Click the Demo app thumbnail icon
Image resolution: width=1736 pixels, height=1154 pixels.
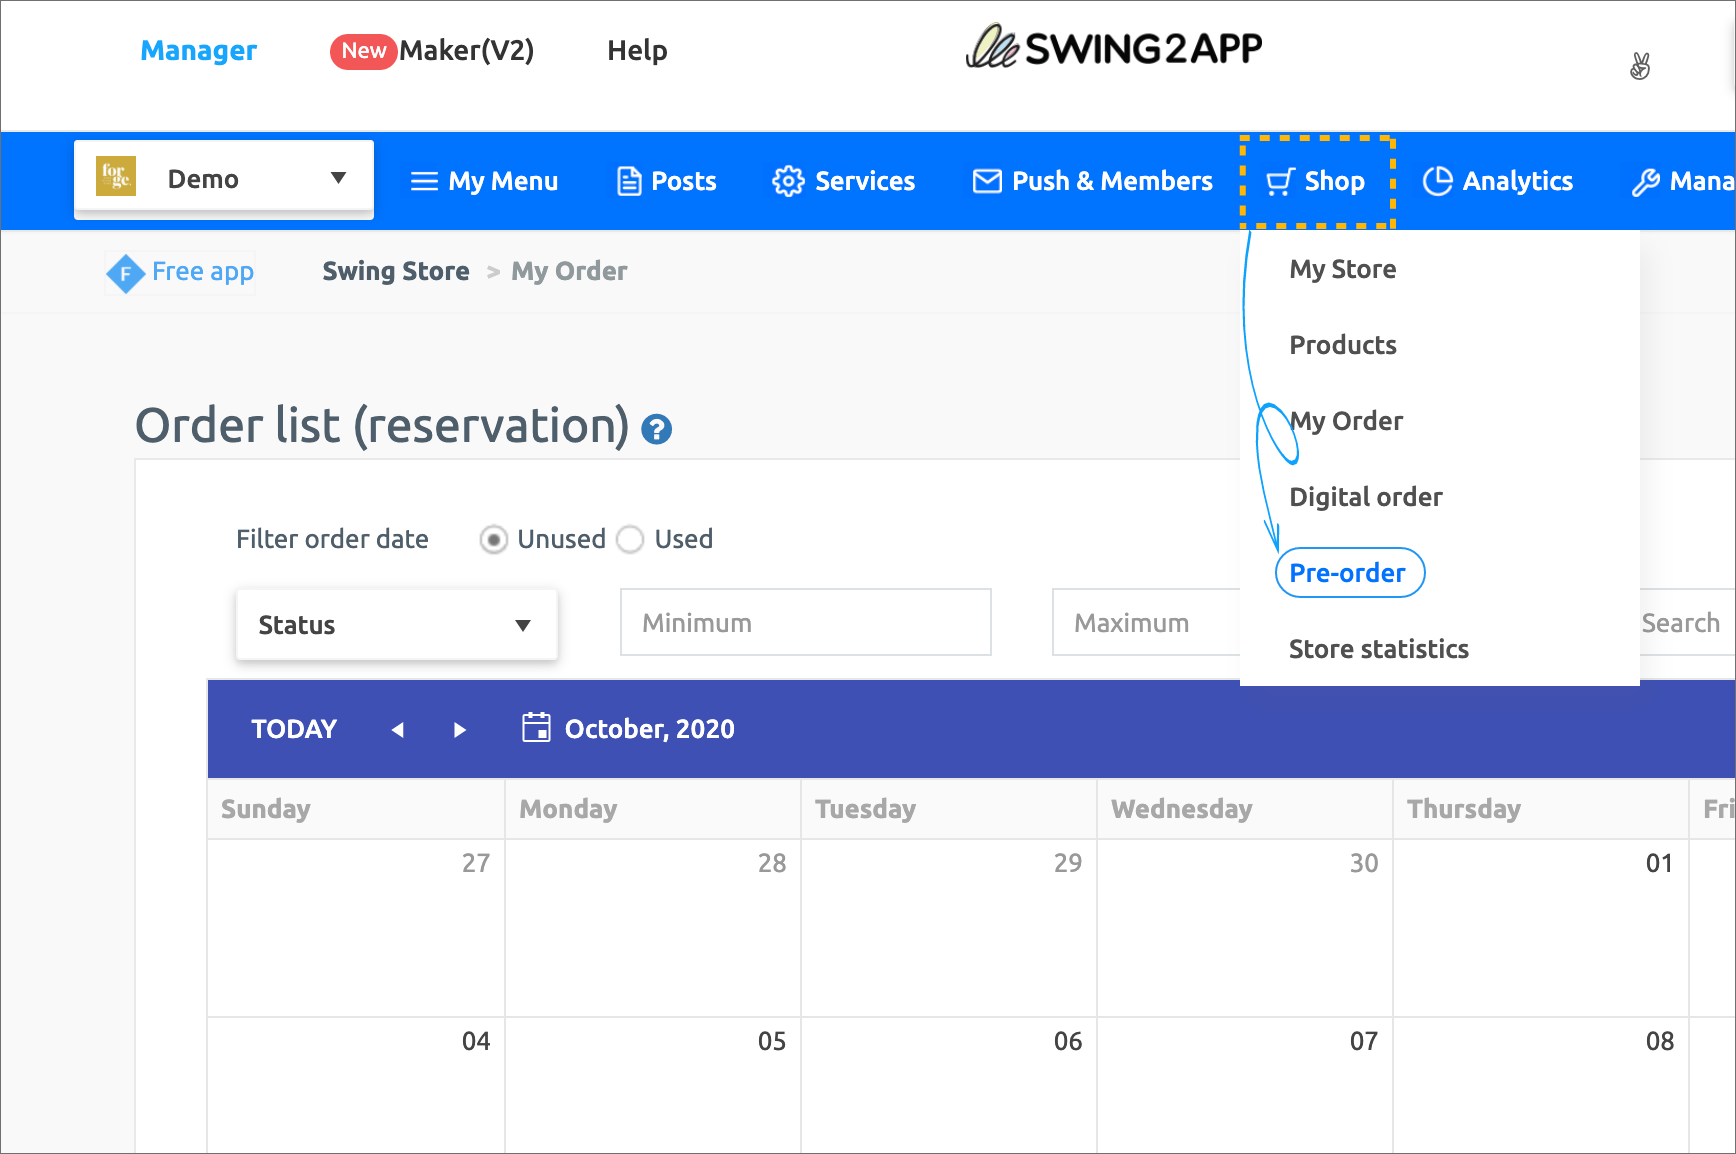pos(116,177)
